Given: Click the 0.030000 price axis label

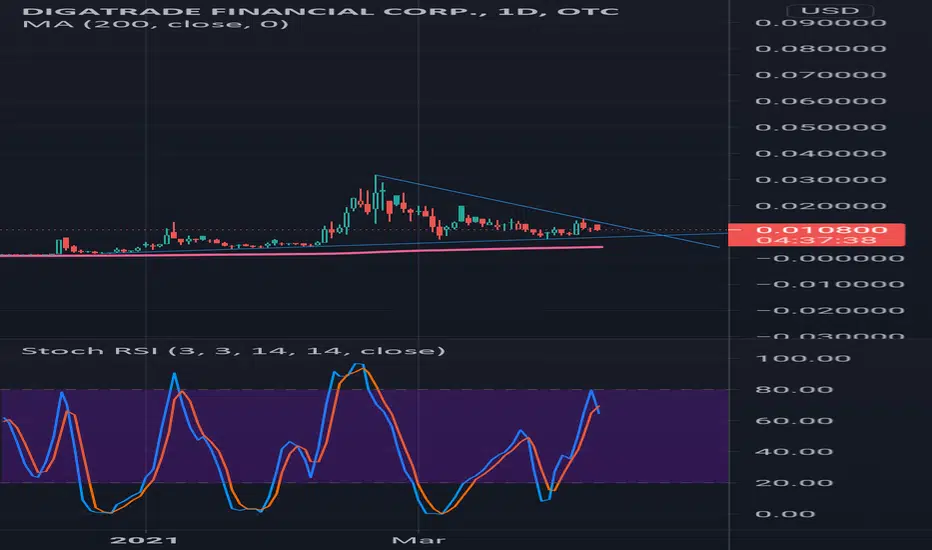Looking at the screenshot, I should [x=821, y=180].
